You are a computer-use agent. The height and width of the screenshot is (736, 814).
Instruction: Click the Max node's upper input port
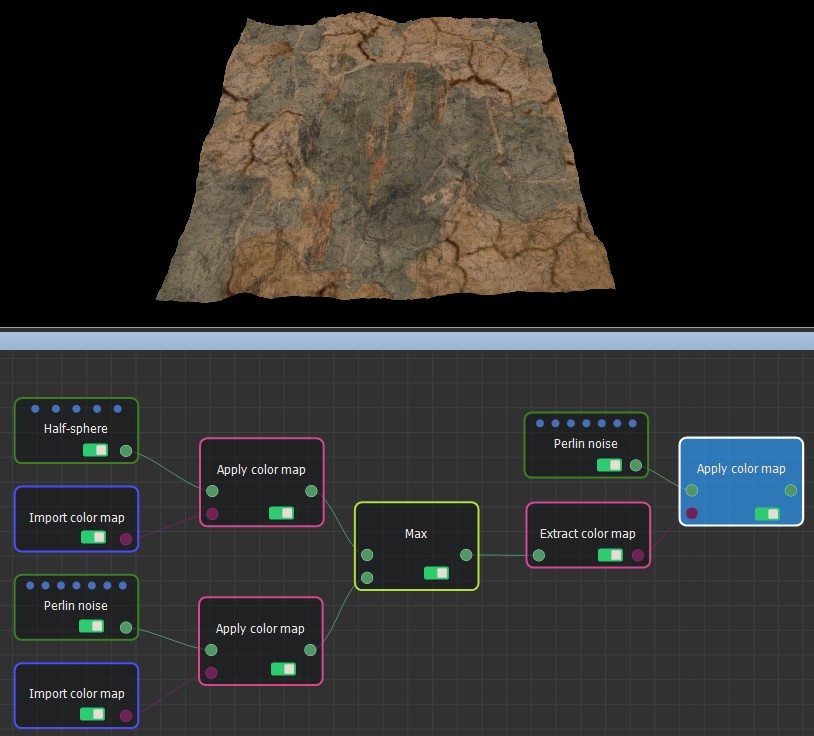[x=367, y=555]
